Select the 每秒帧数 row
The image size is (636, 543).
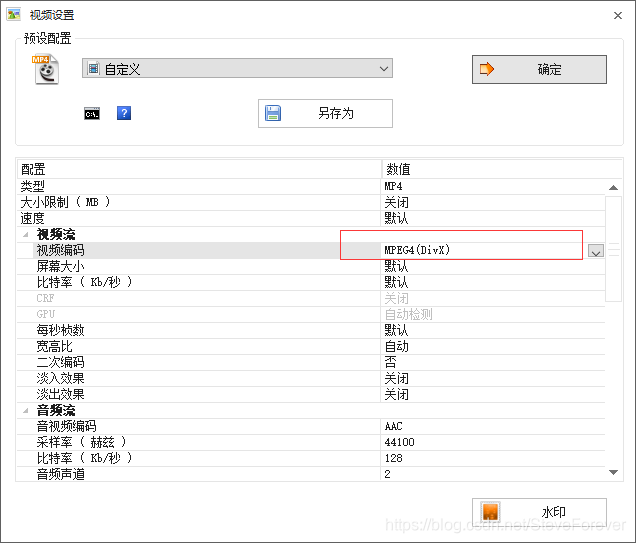click(x=311, y=331)
